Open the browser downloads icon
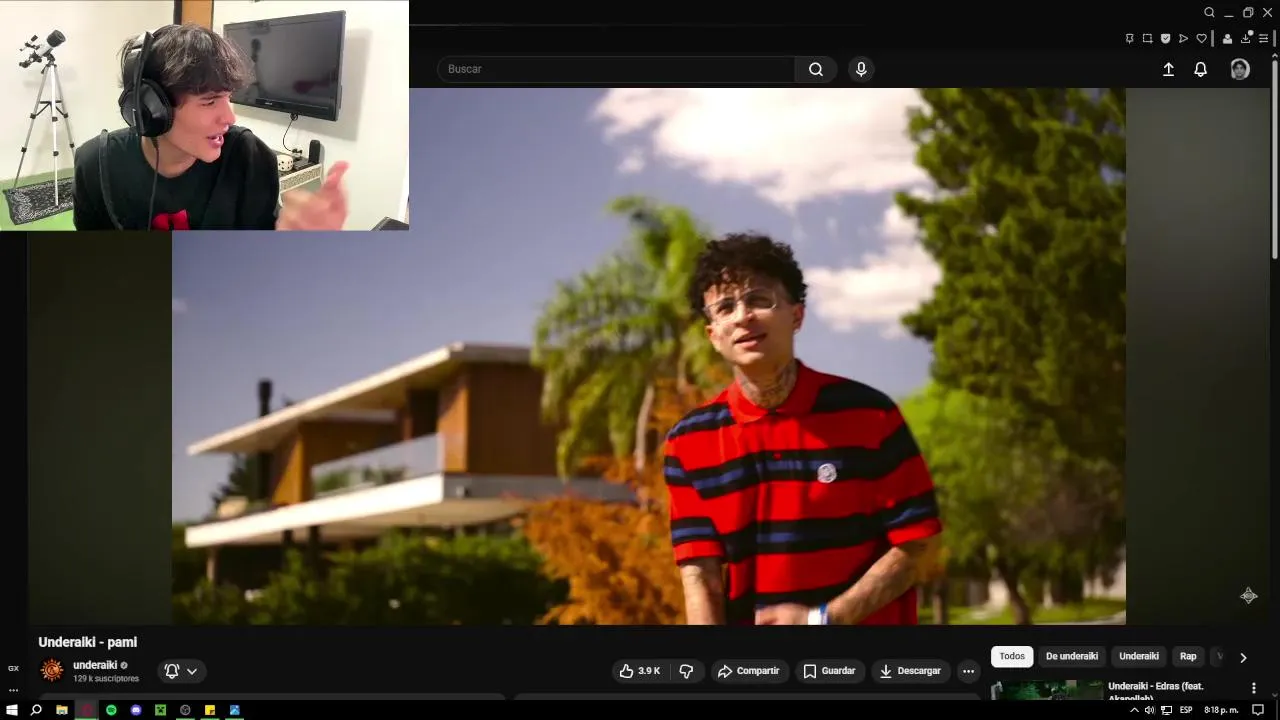Screen dimensions: 1280x720 (x=1246, y=38)
